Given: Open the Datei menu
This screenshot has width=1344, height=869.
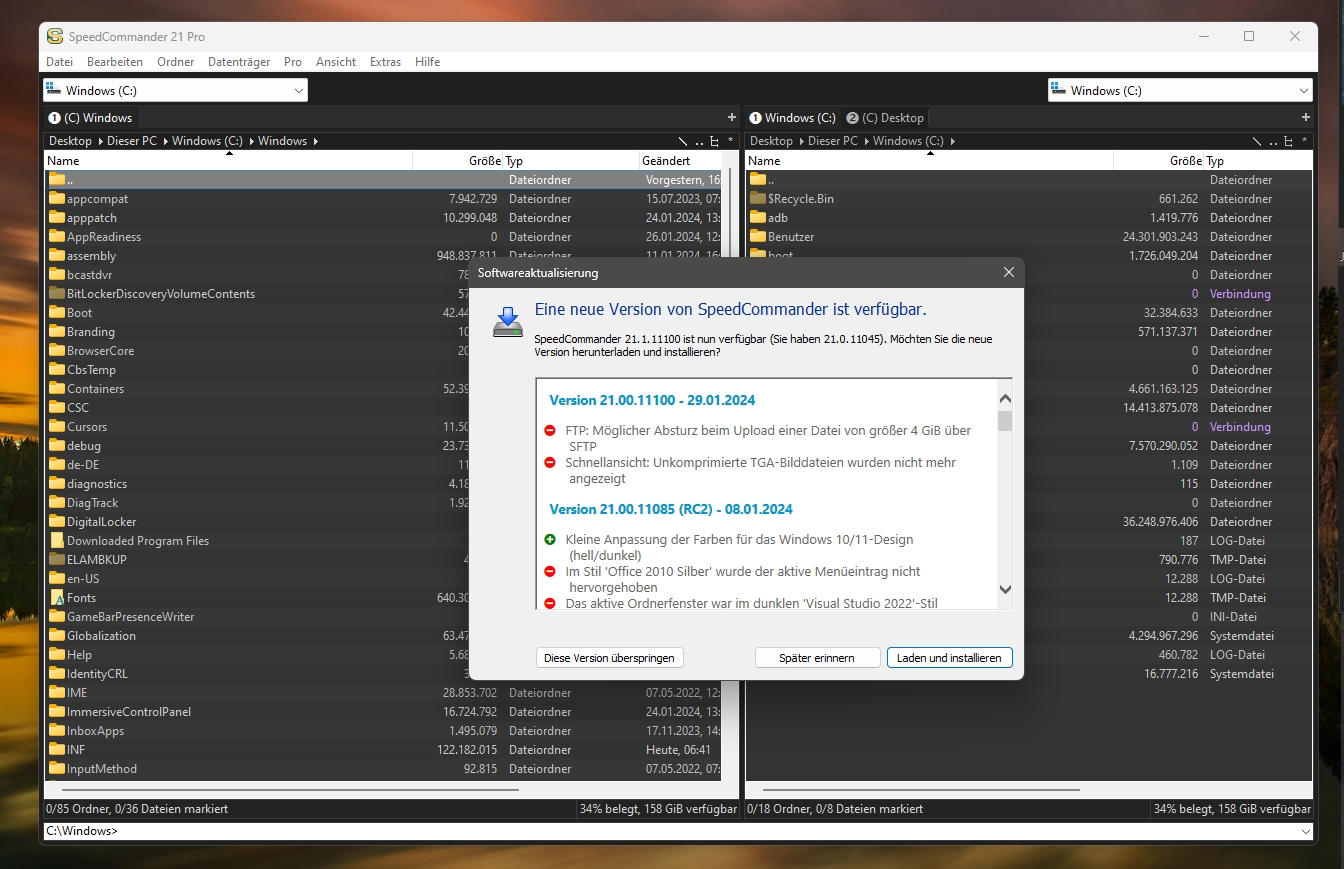Looking at the screenshot, I should click(x=60, y=62).
